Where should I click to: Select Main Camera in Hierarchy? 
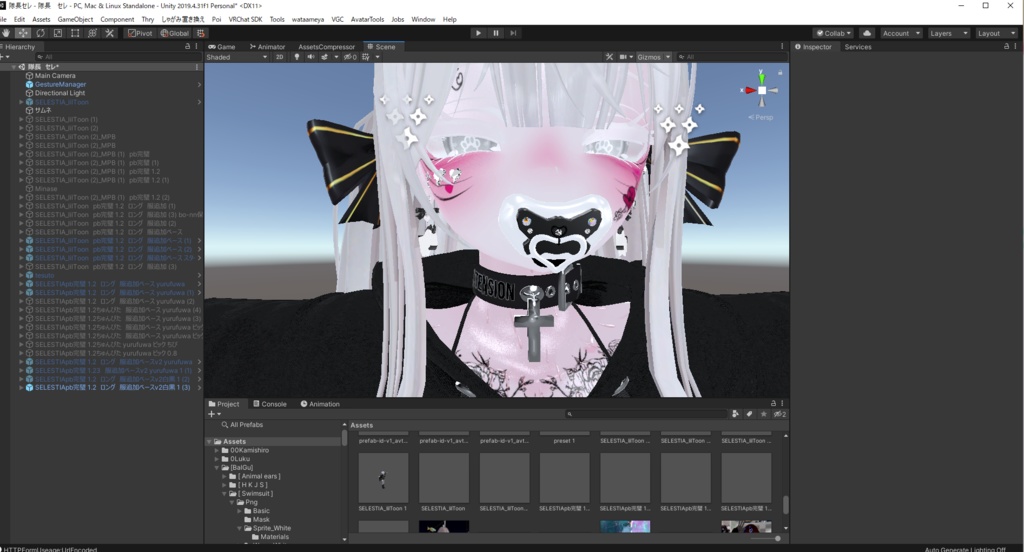[55, 76]
